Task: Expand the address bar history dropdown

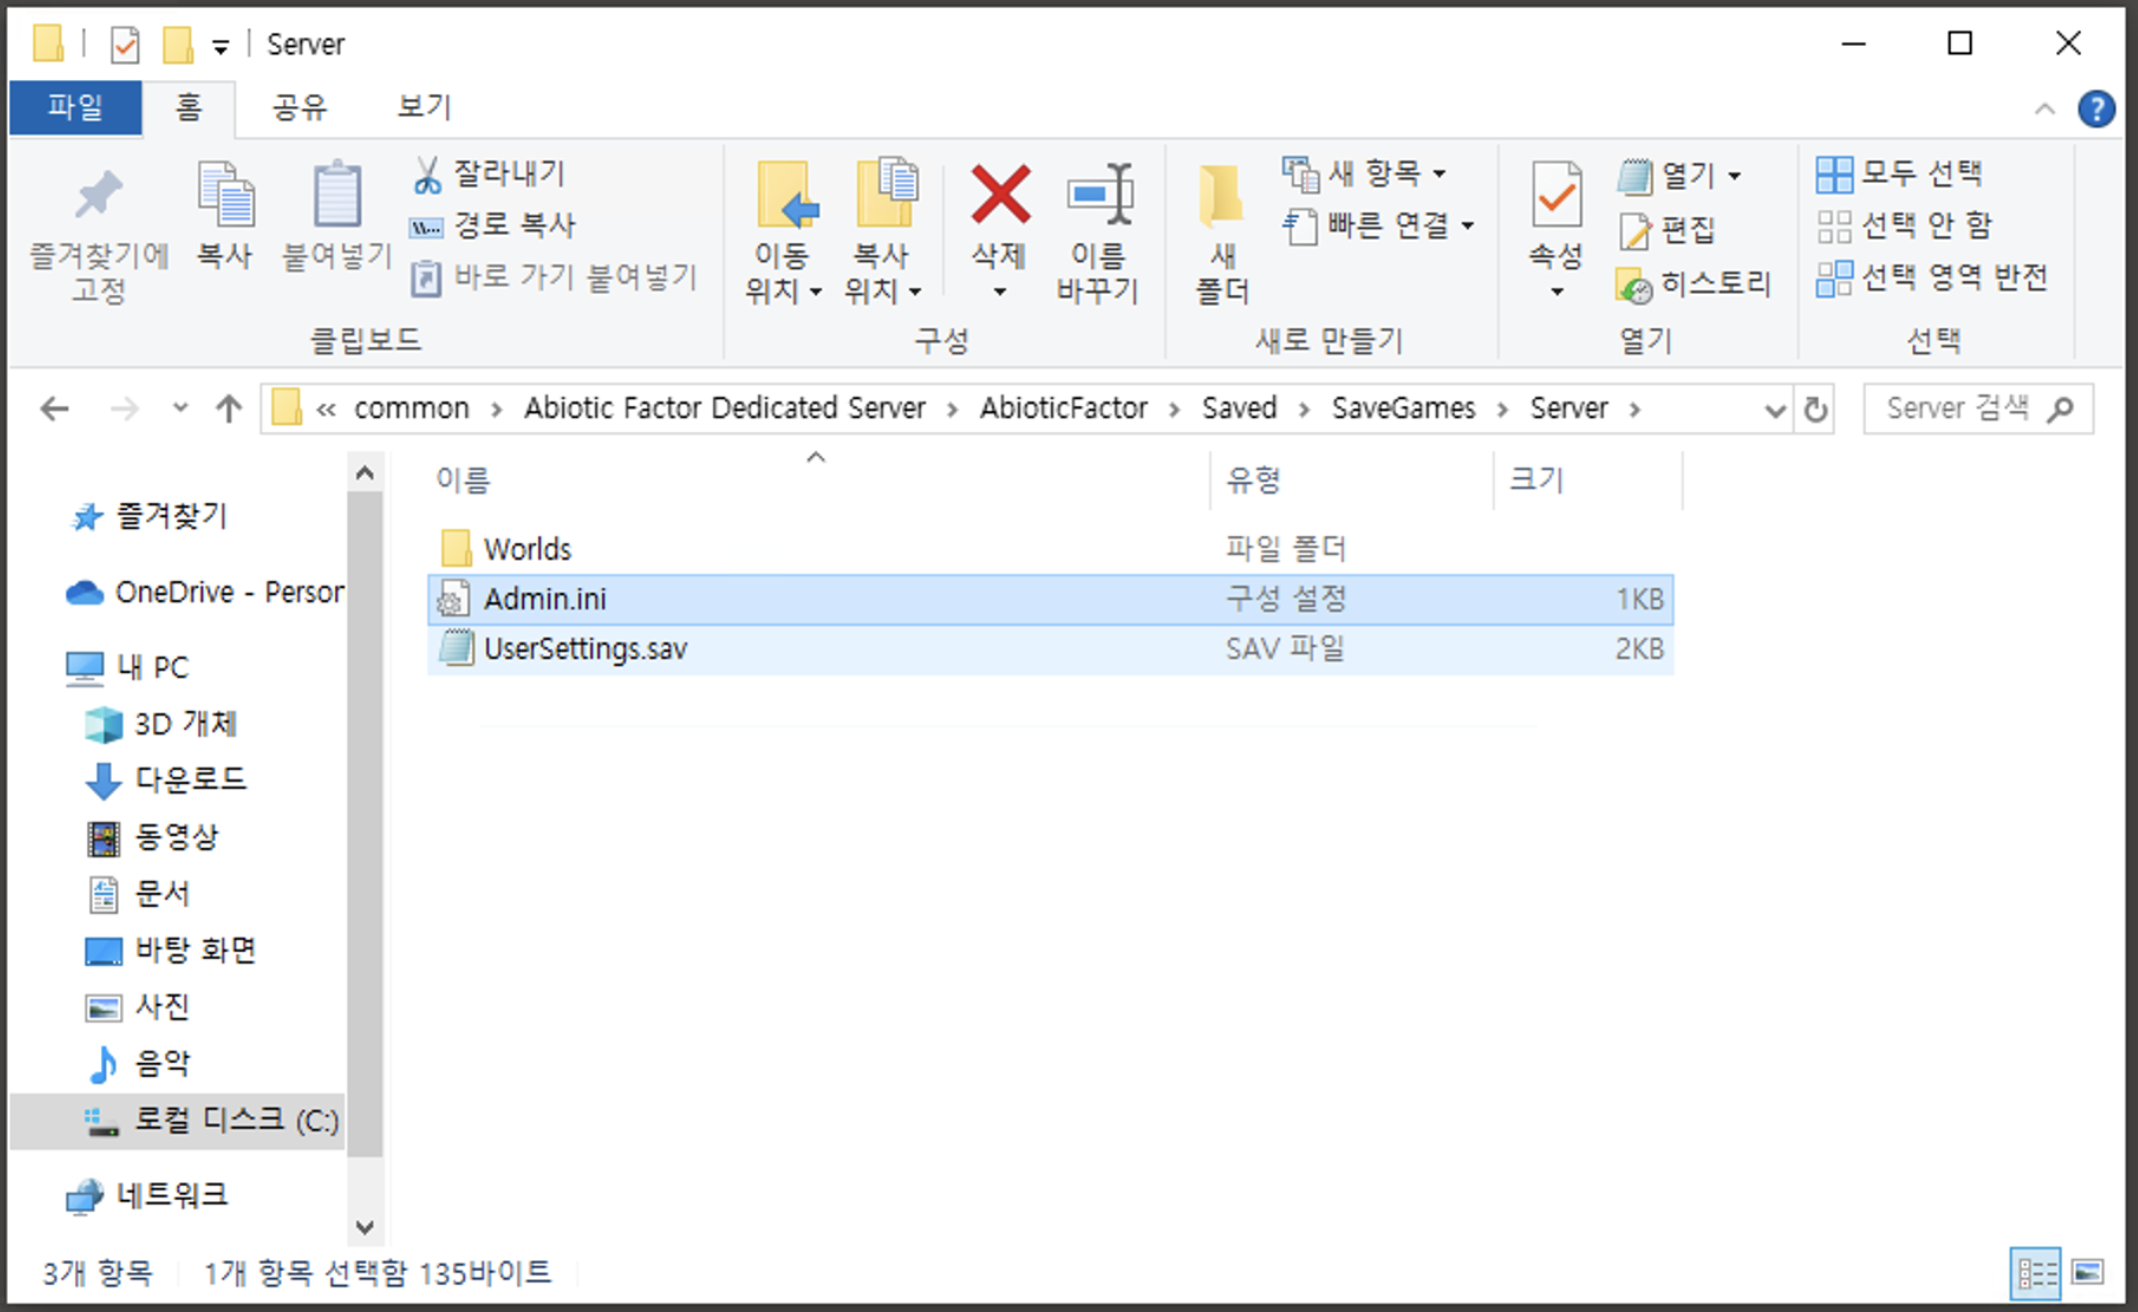Action: [1775, 409]
